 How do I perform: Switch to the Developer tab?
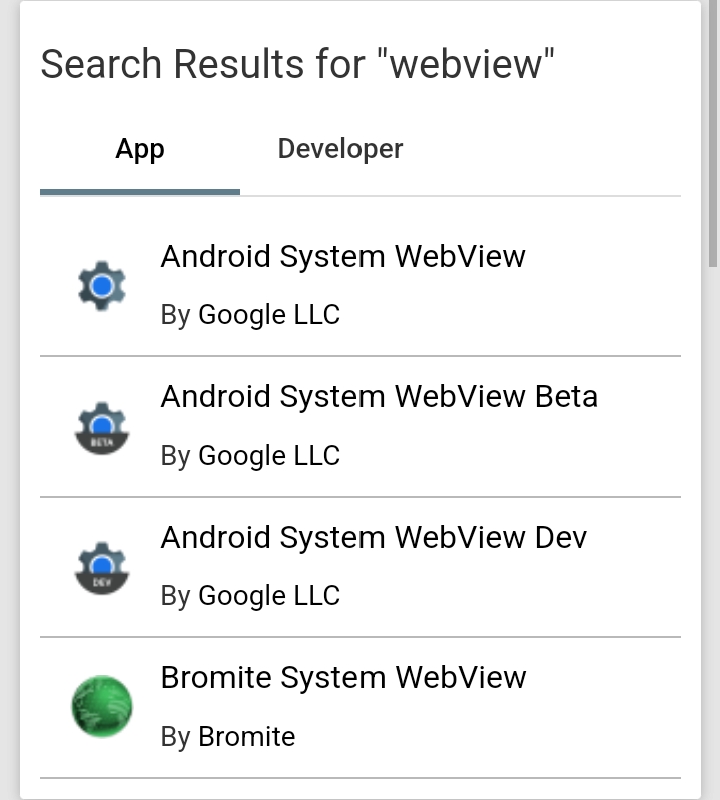(x=340, y=150)
